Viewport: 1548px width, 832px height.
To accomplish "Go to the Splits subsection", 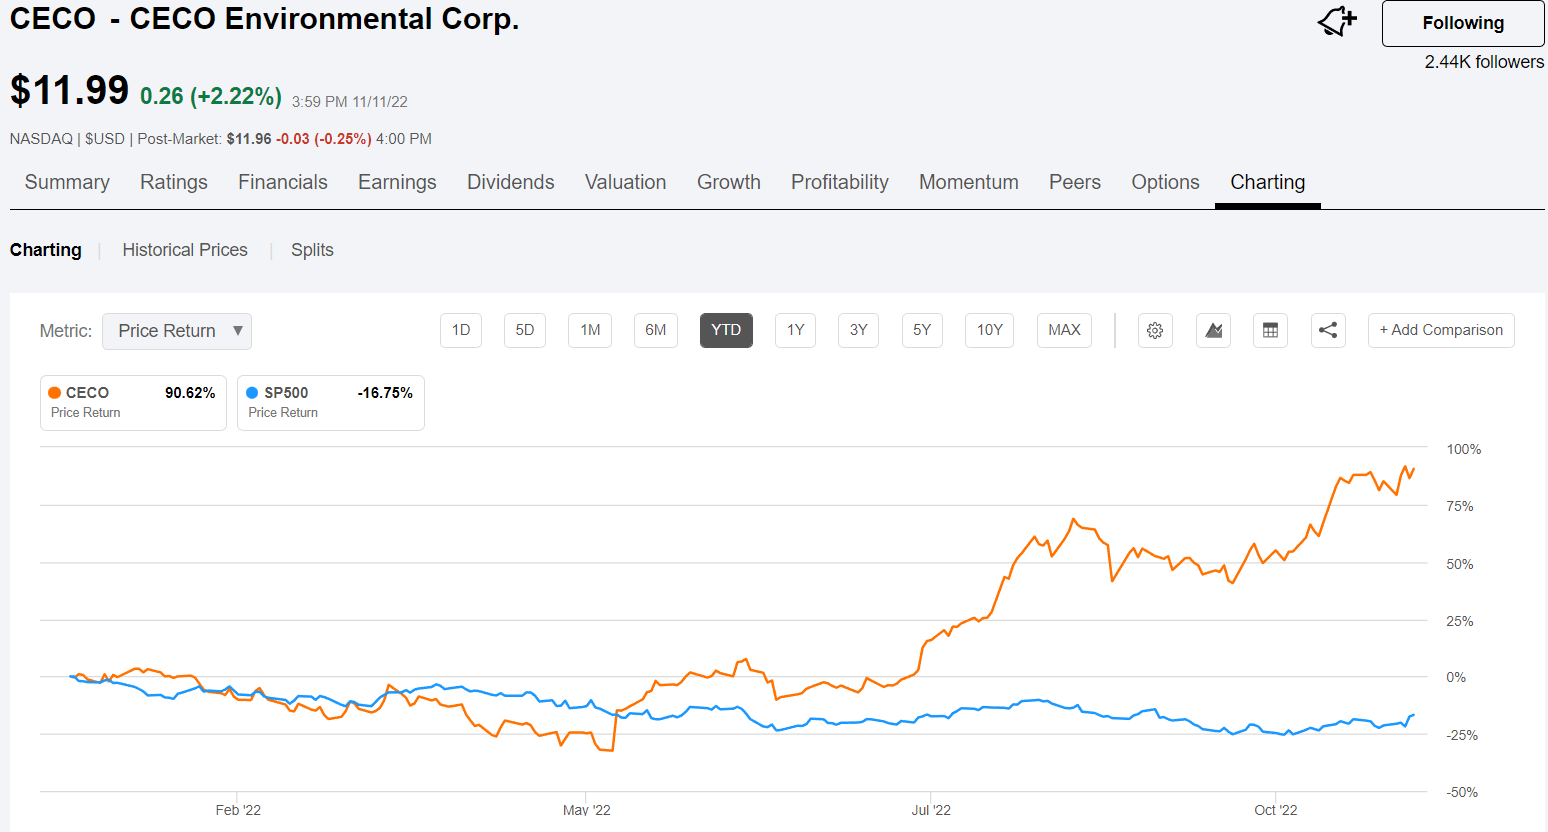I will point(312,250).
